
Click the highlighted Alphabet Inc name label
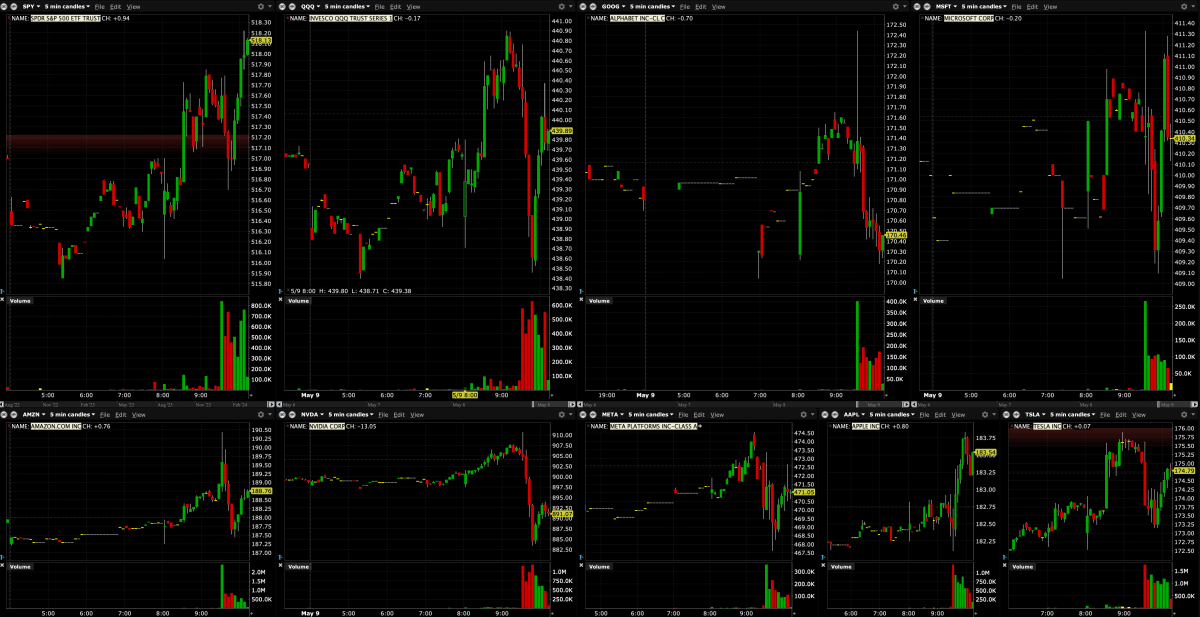(x=639, y=18)
